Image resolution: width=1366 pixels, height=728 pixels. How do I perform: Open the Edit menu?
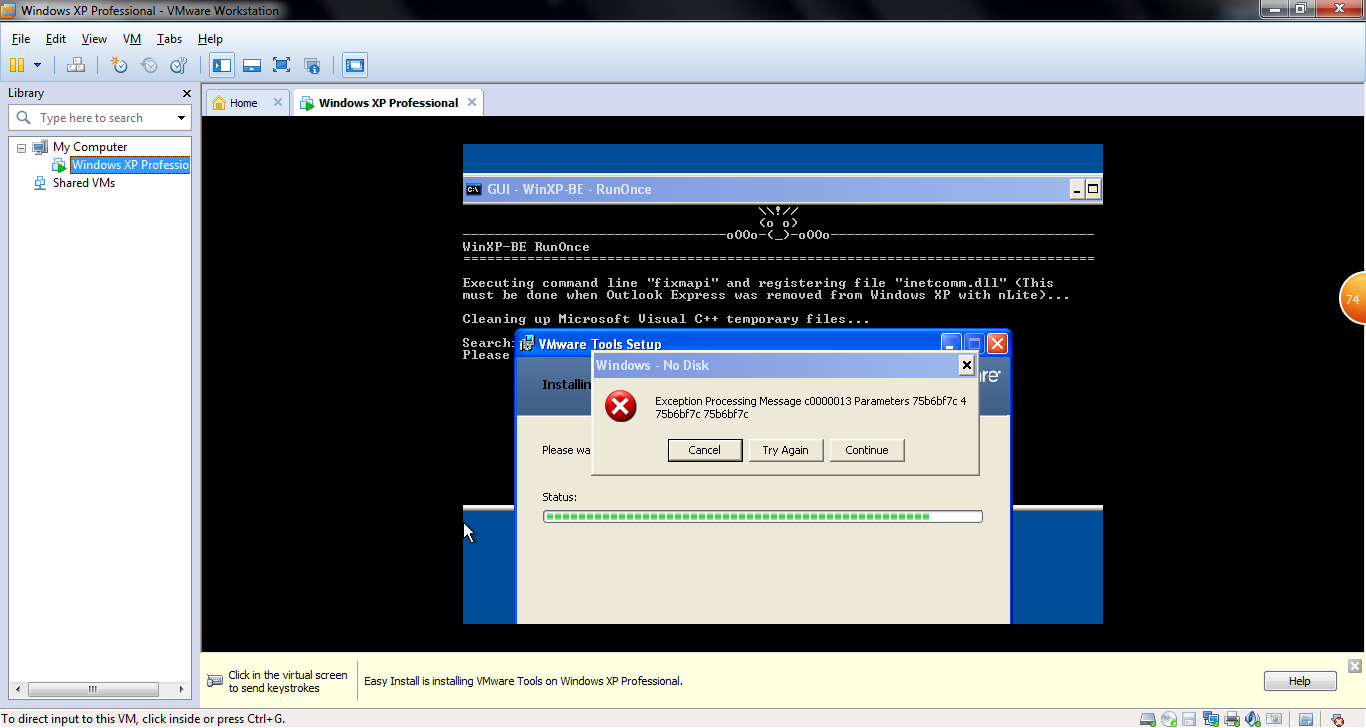pos(56,39)
